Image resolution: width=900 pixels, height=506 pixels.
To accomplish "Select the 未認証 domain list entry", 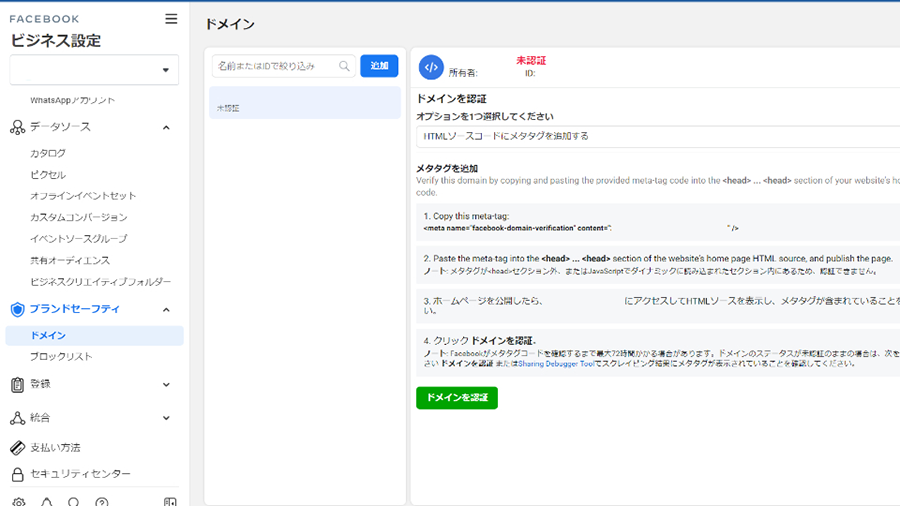I will pyautogui.click(x=305, y=103).
